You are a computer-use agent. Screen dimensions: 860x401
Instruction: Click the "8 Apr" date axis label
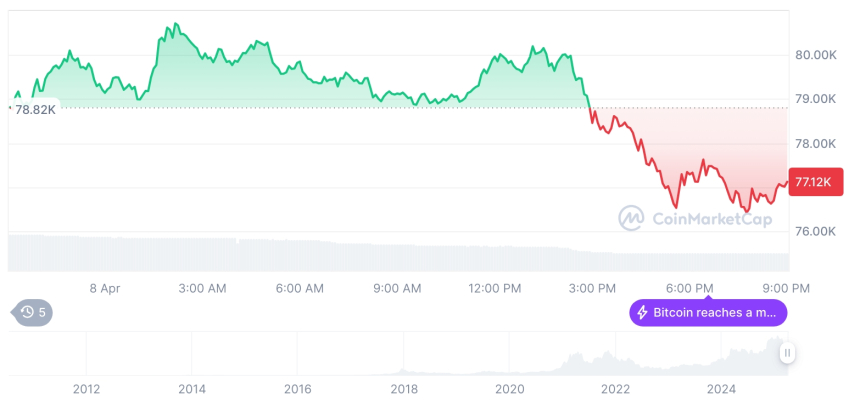point(105,288)
